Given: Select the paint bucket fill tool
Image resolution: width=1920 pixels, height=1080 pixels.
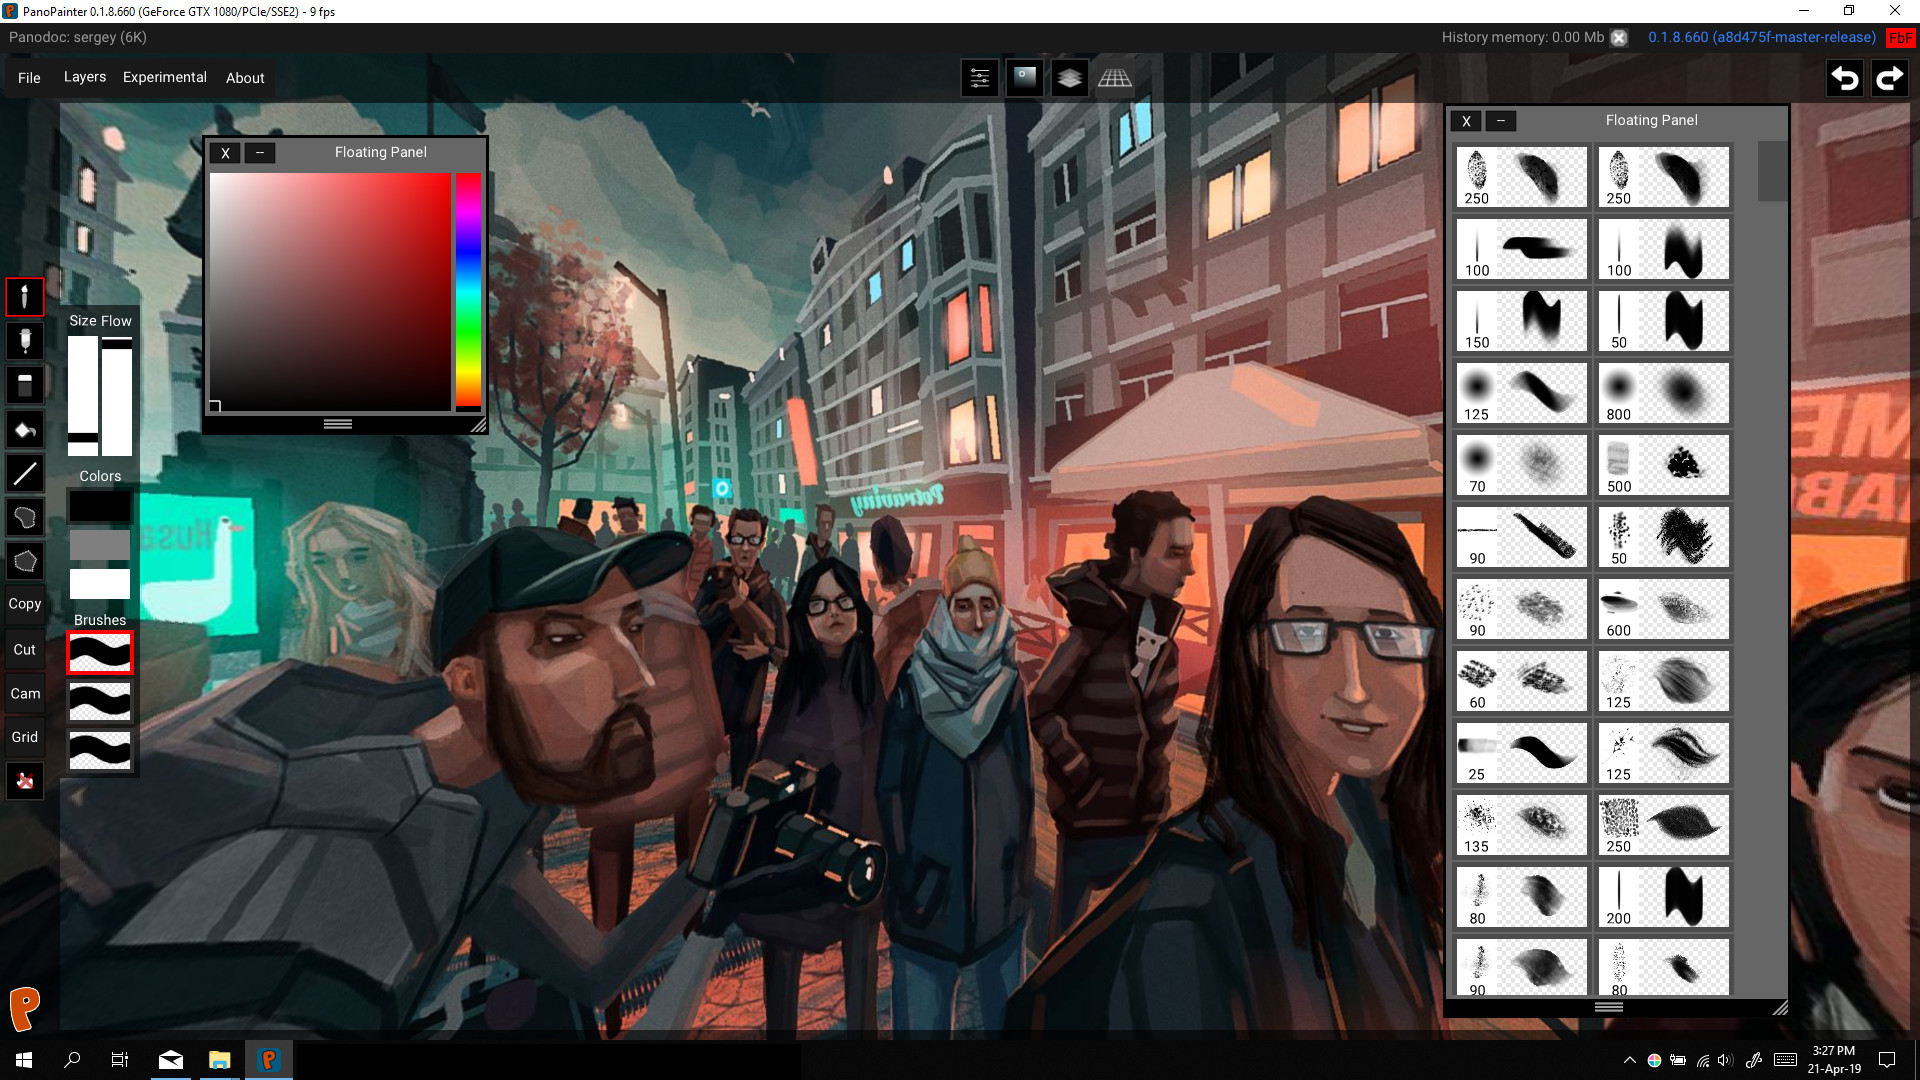Looking at the screenshot, I should (25, 430).
